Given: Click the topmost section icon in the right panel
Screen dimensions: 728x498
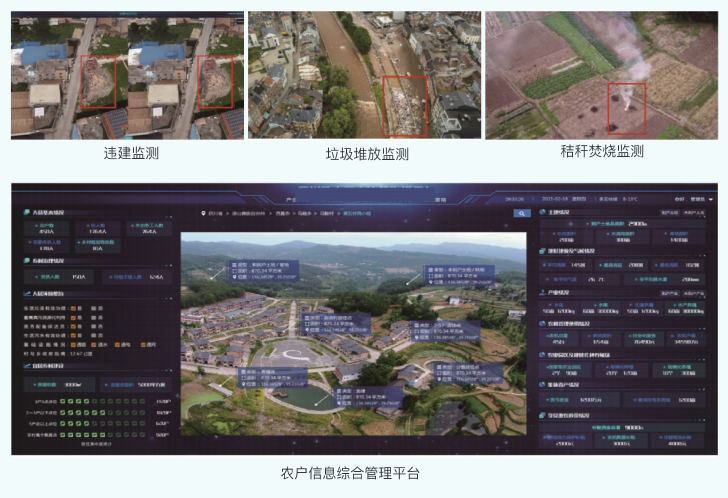Looking at the screenshot, I should (x=545, y=212).
